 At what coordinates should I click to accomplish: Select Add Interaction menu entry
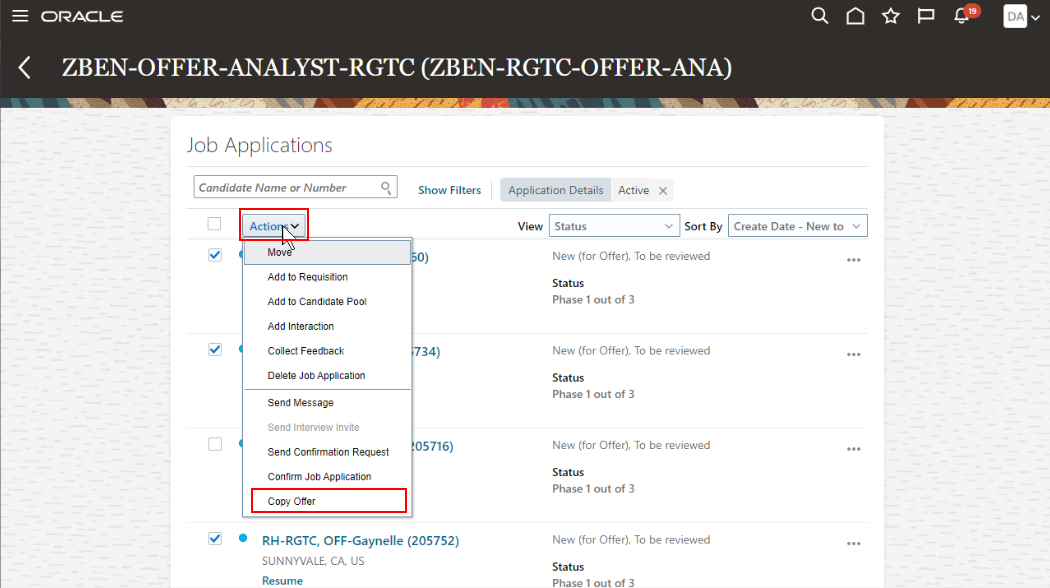click(327, 326)
